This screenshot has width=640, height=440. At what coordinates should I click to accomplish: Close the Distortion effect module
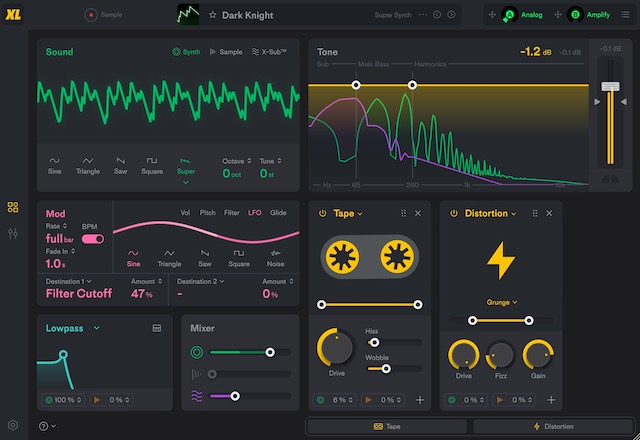pos(549,213)
